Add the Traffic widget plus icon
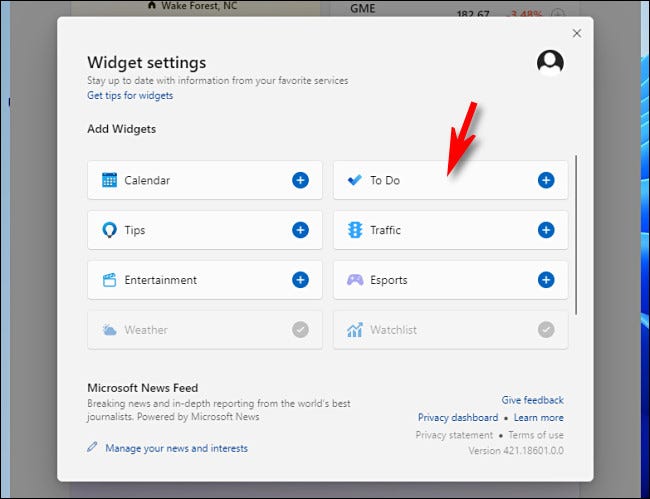 coord(546,230)
